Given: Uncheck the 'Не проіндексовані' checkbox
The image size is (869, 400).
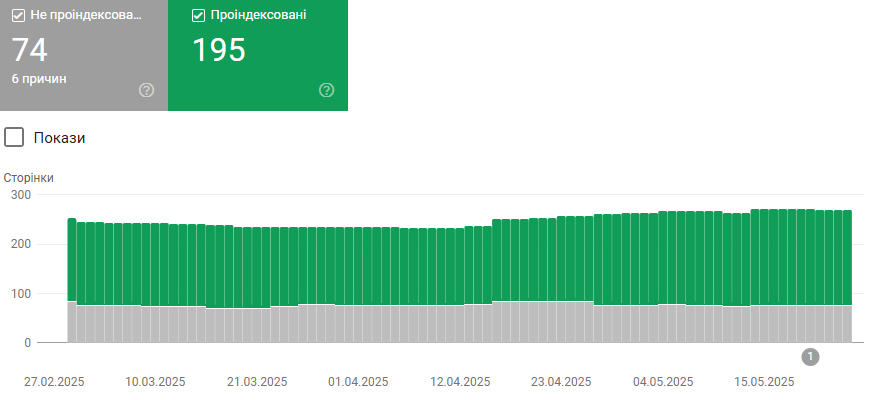Looking at the screenshot, I should point(18,16).
